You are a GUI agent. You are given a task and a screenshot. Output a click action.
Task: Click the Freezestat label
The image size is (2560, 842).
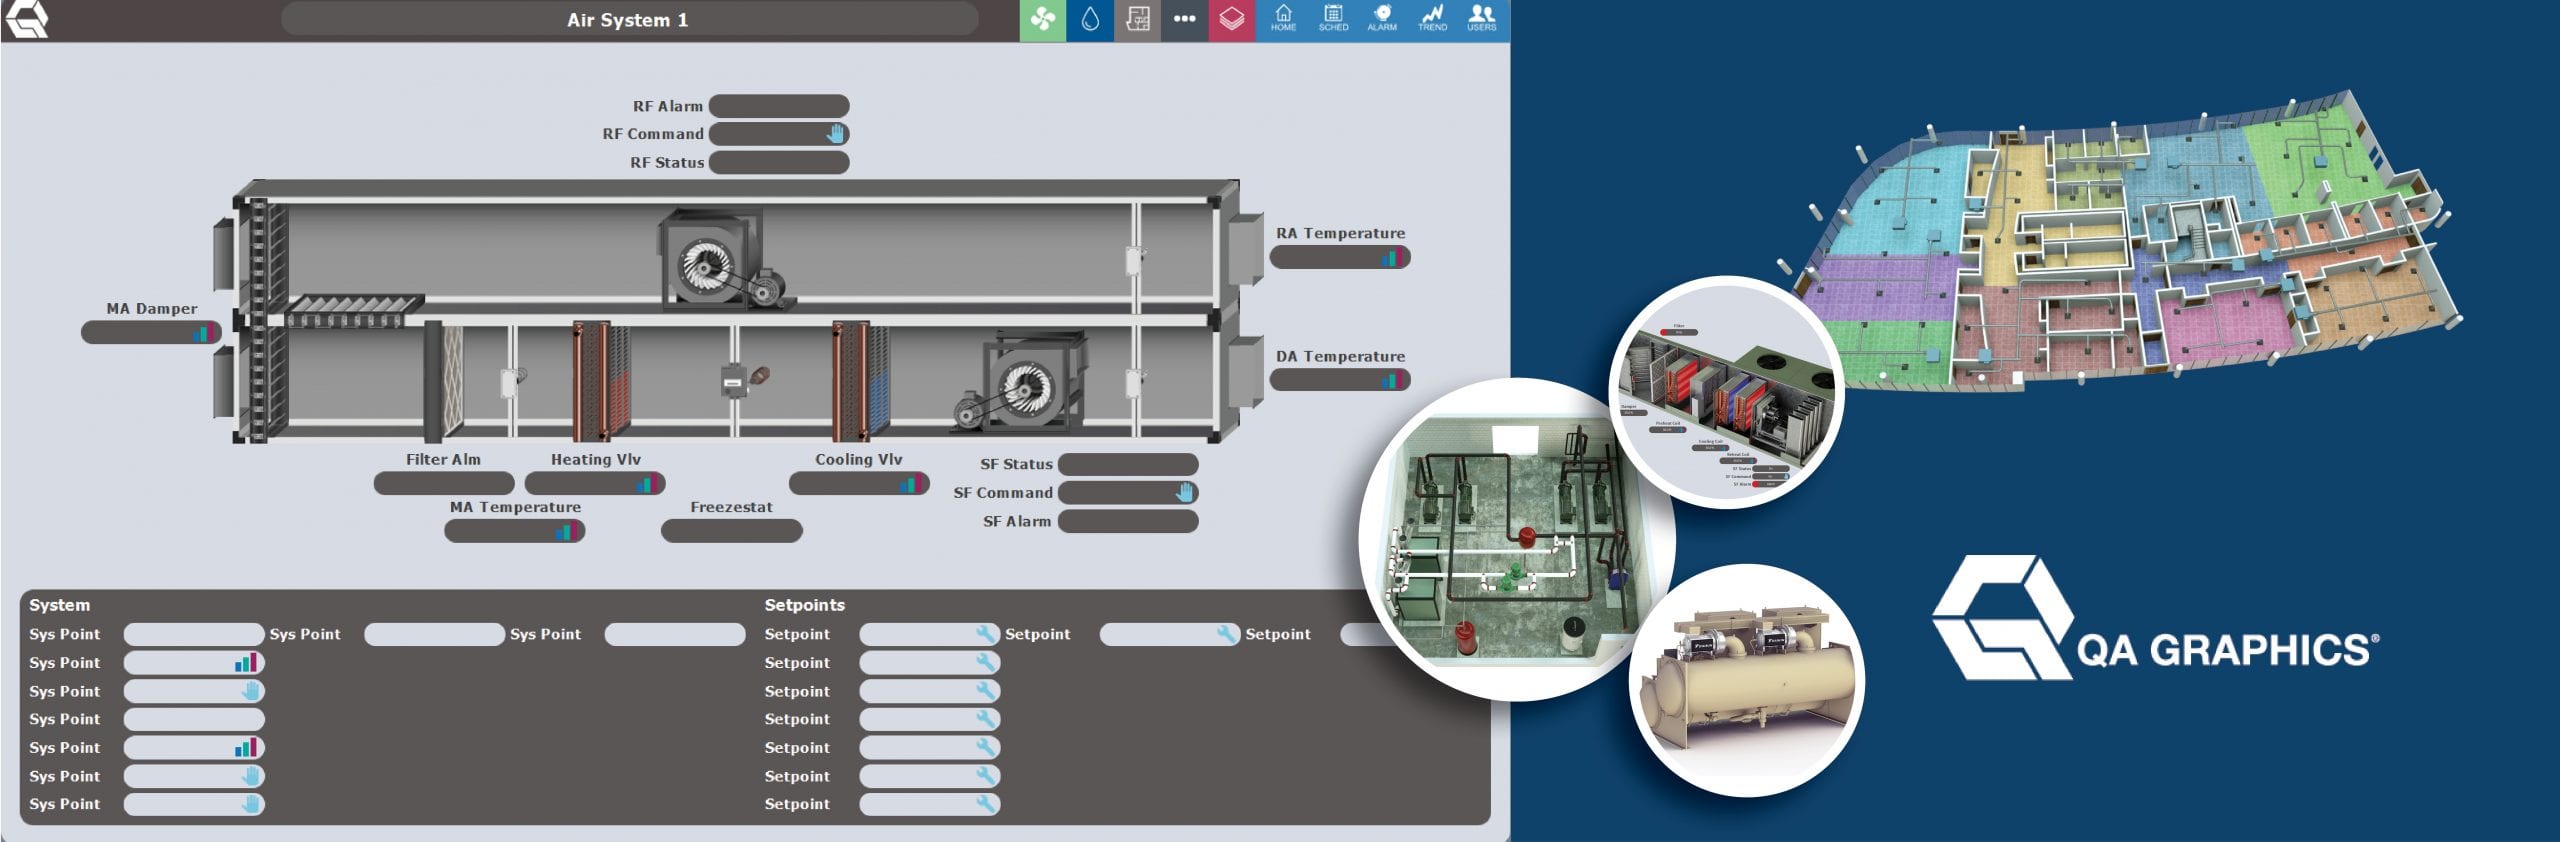pyautogui.click(x=731, y=507)
